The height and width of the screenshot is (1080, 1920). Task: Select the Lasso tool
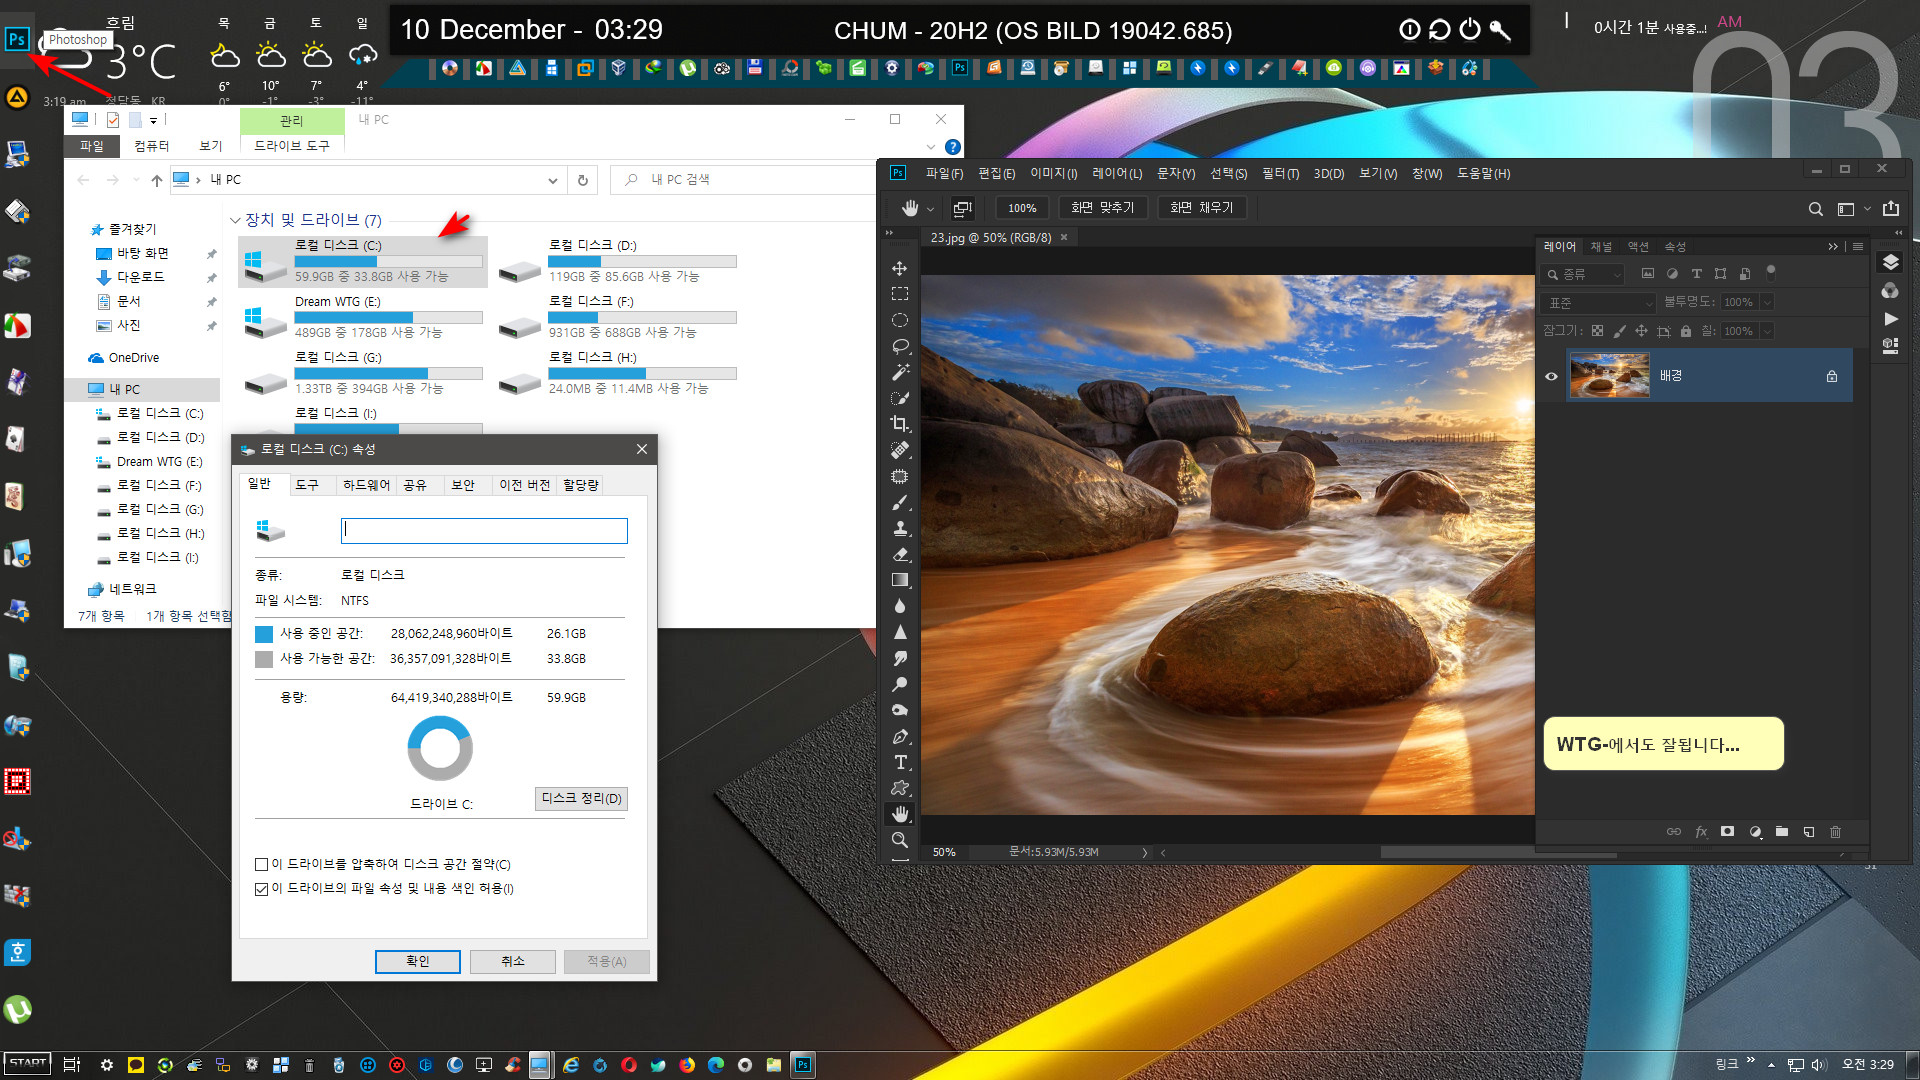900,346
